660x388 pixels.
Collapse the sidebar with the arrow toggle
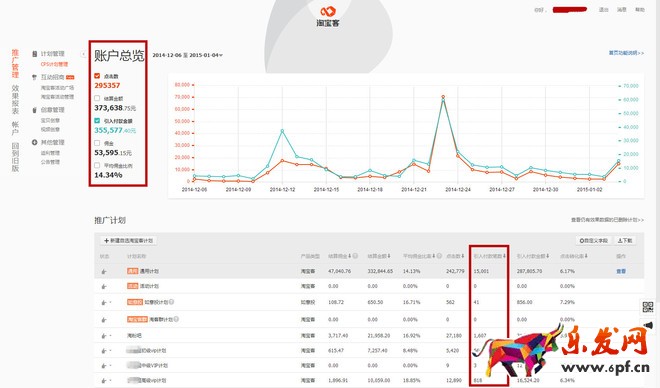click(x=83, y=54)
